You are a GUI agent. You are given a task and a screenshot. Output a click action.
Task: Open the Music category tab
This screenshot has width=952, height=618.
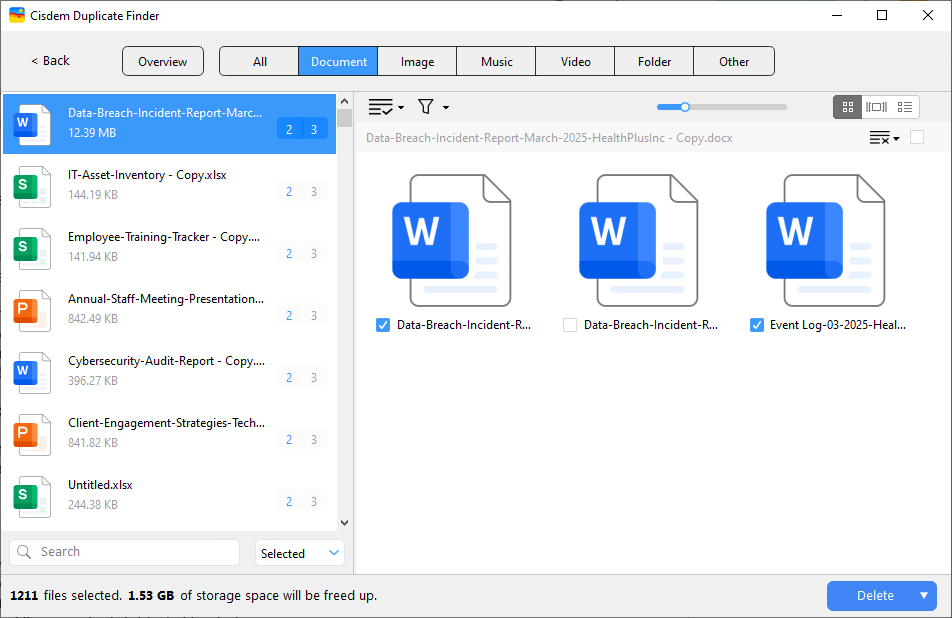pos(495,61)
